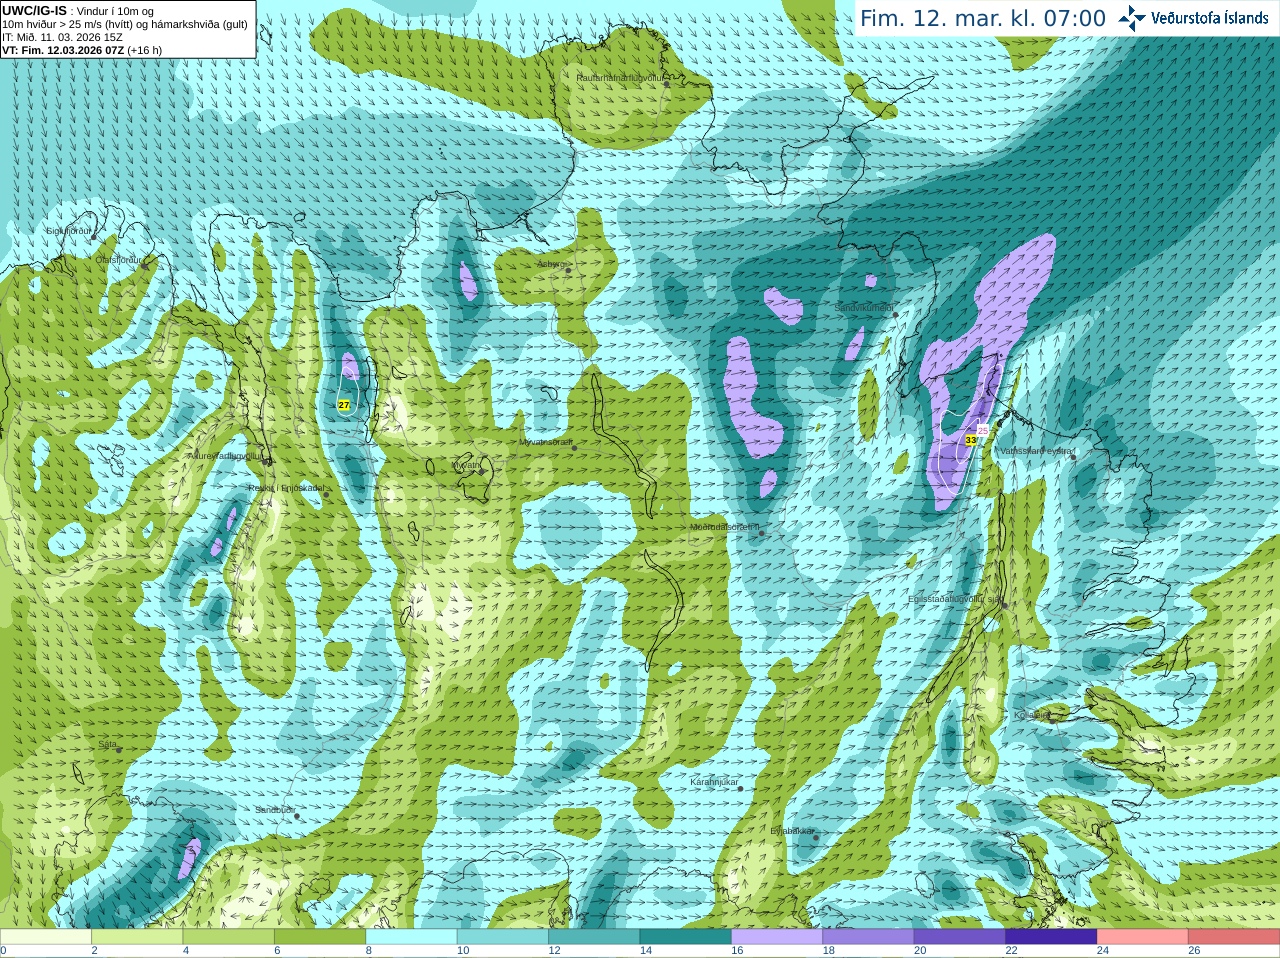Viewport: 1280px width, 958px height.
Task: Click the 24–26 m/s legend swatch
Action: pyautogui.click(x=1143, y=937)
